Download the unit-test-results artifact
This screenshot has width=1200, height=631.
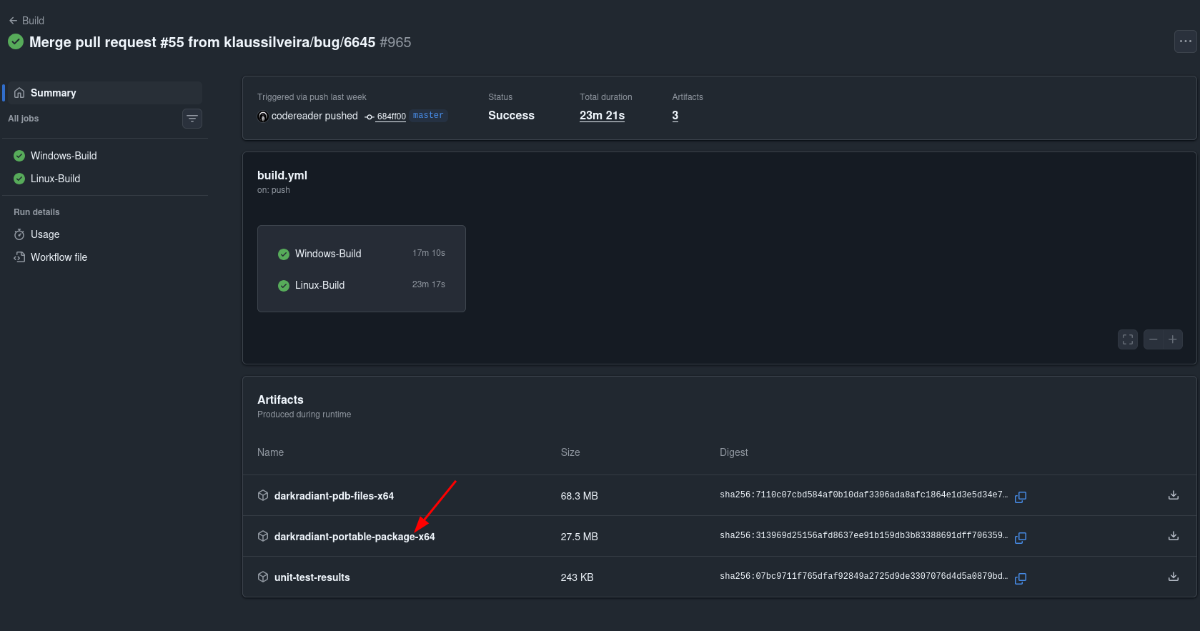(1173, 577)
